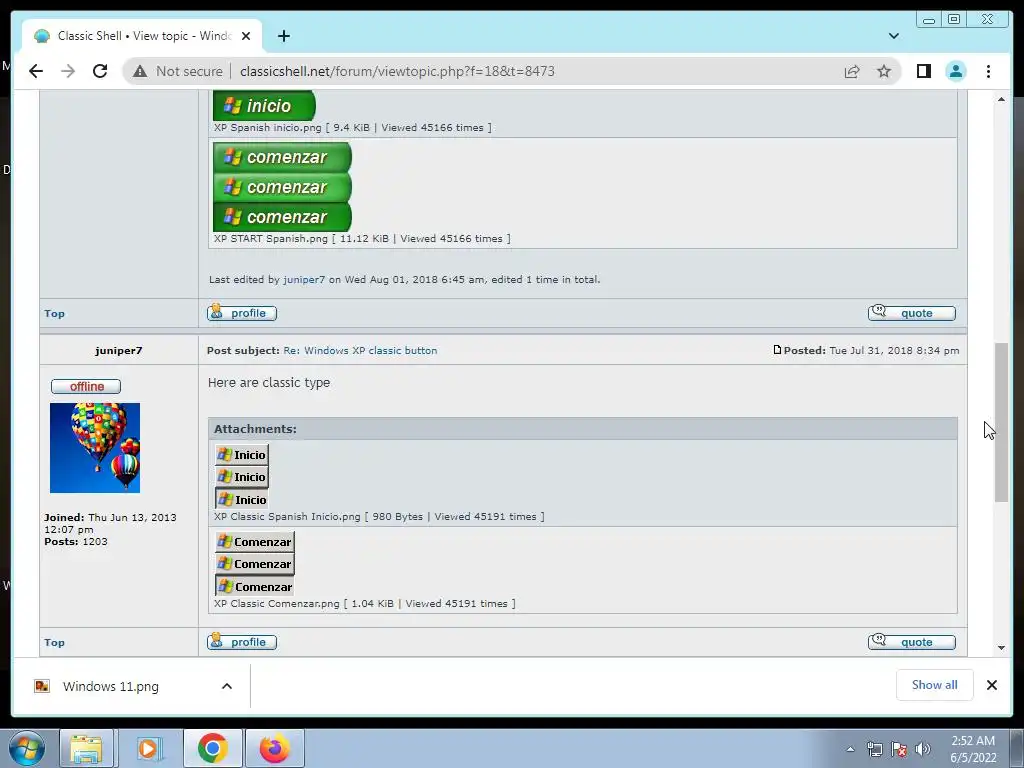Open File Explorer from taskbar
The width and height of the screenshot is (1024, 768).
[x=86, y=748]
